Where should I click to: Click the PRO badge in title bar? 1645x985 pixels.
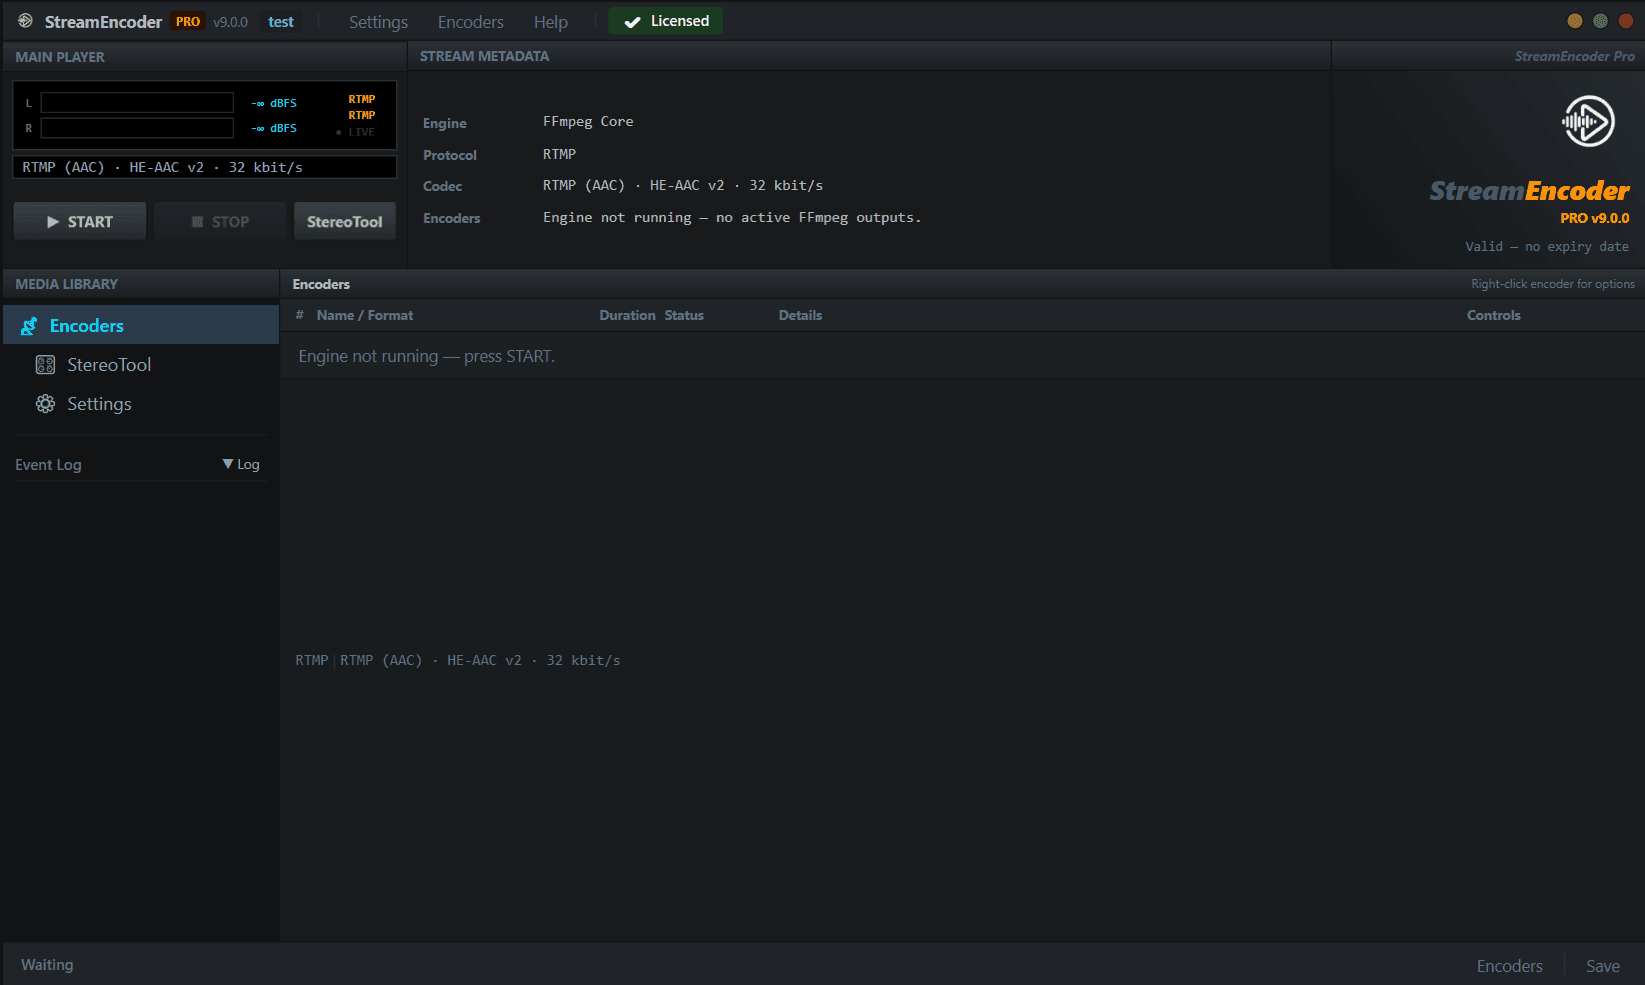(188, 22)
